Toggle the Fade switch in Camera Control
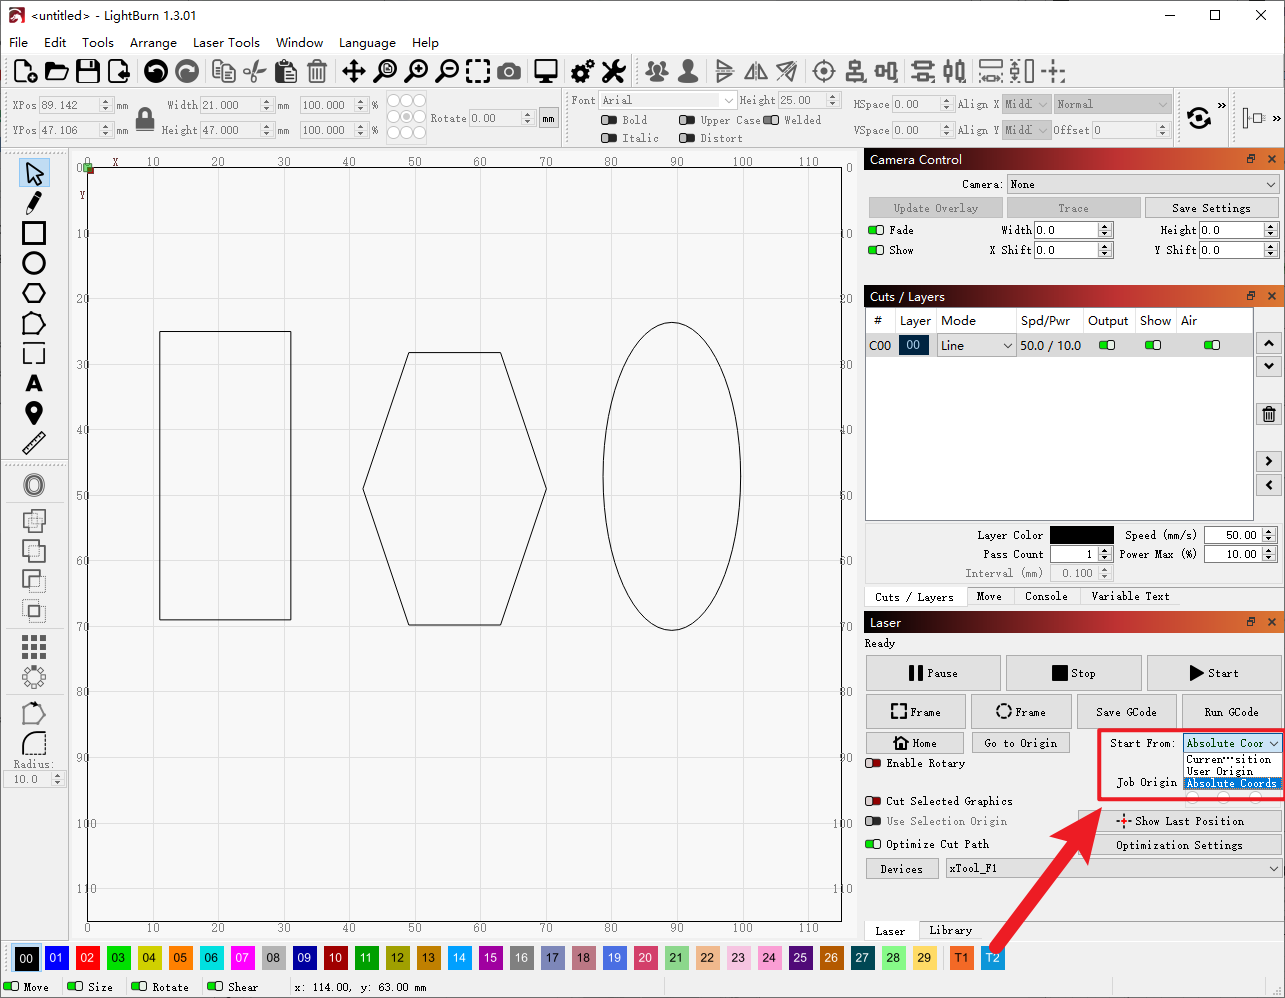 [x=876, y=230]
